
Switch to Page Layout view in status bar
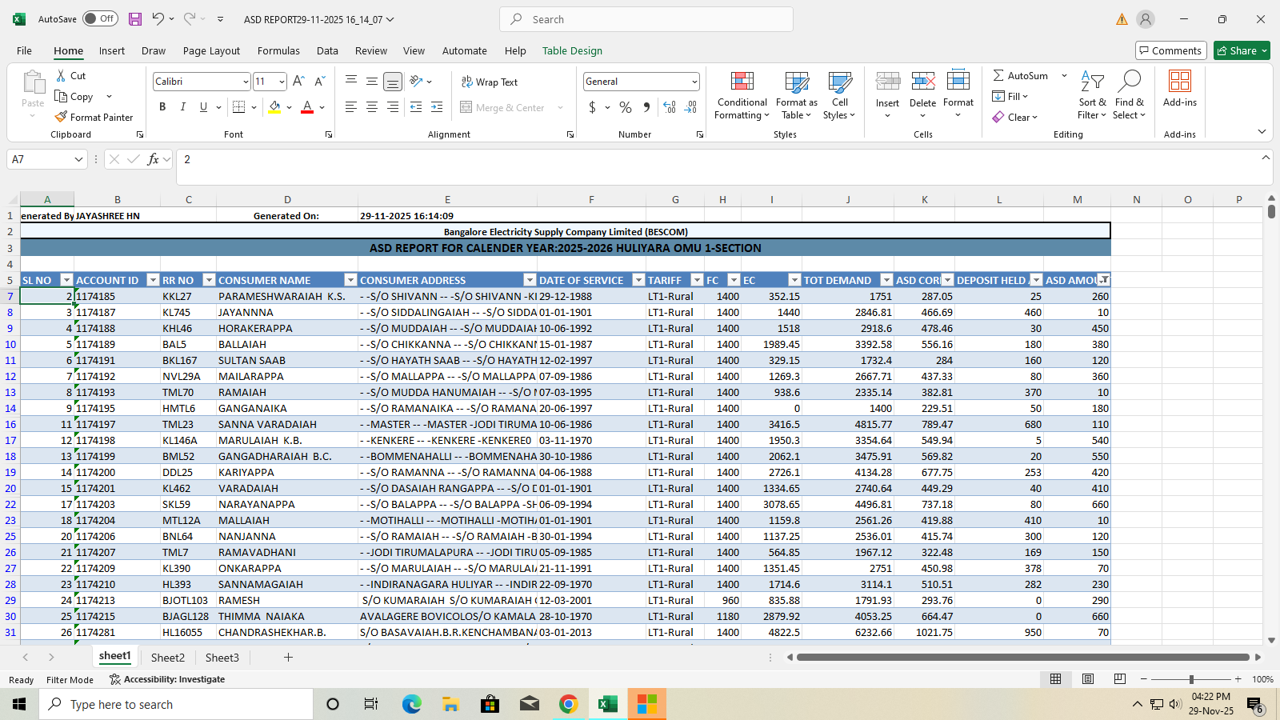[x=1087, y=679]
